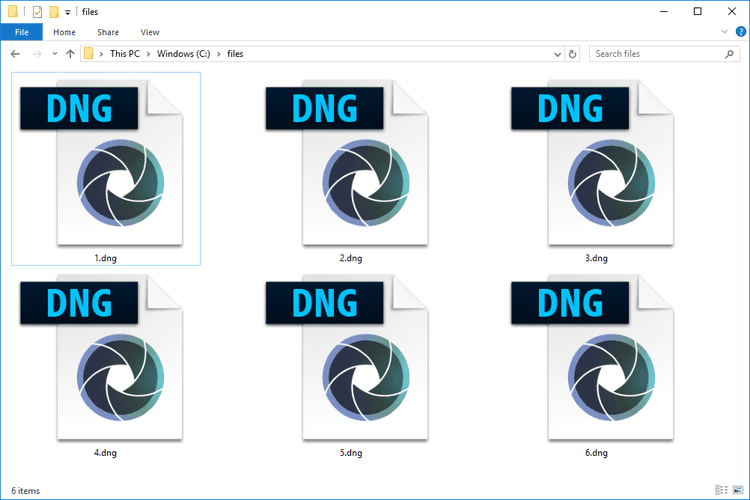Switch to large icons view in status bar
The width and height of the screenshot is (750, 500).
(738, 490)
